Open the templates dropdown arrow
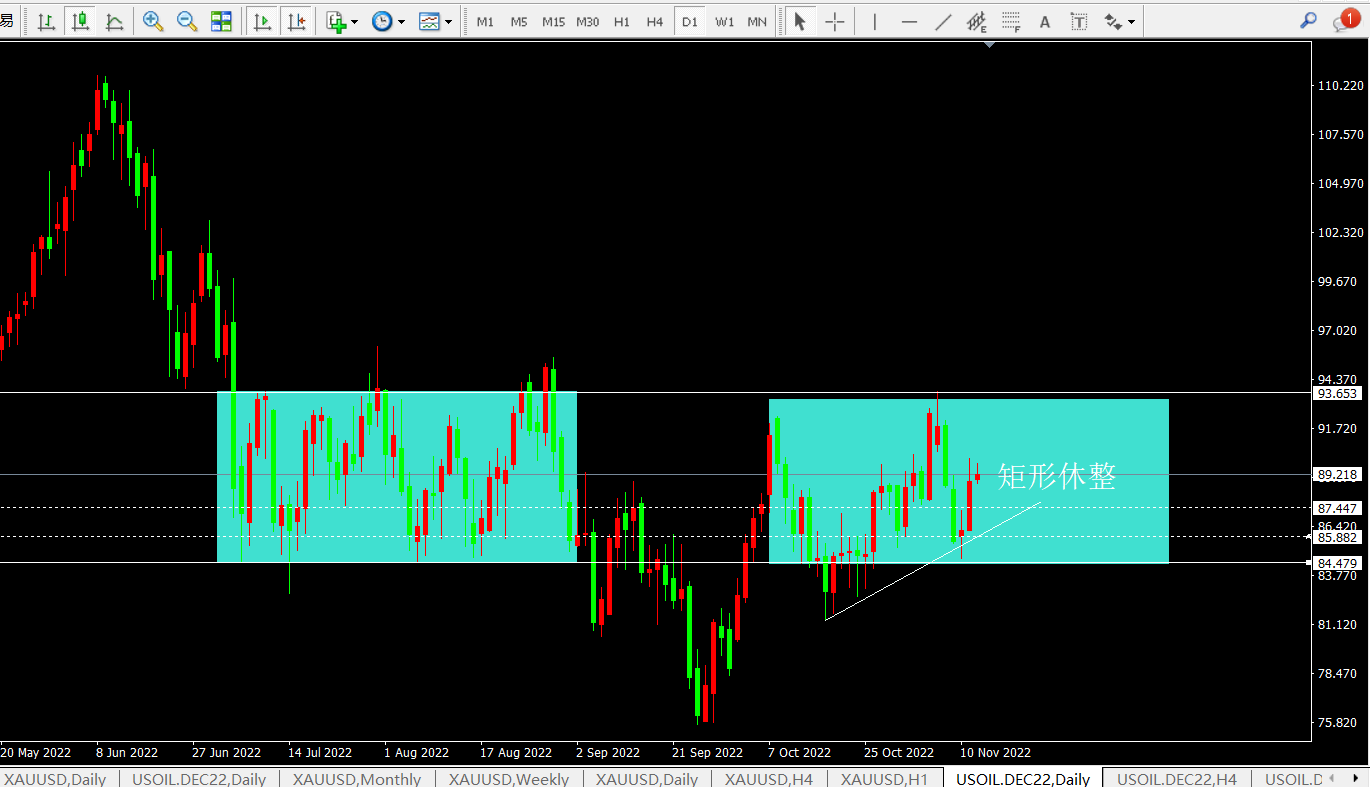The width and height of the screenshot is (1370, 787). [449, 22]
